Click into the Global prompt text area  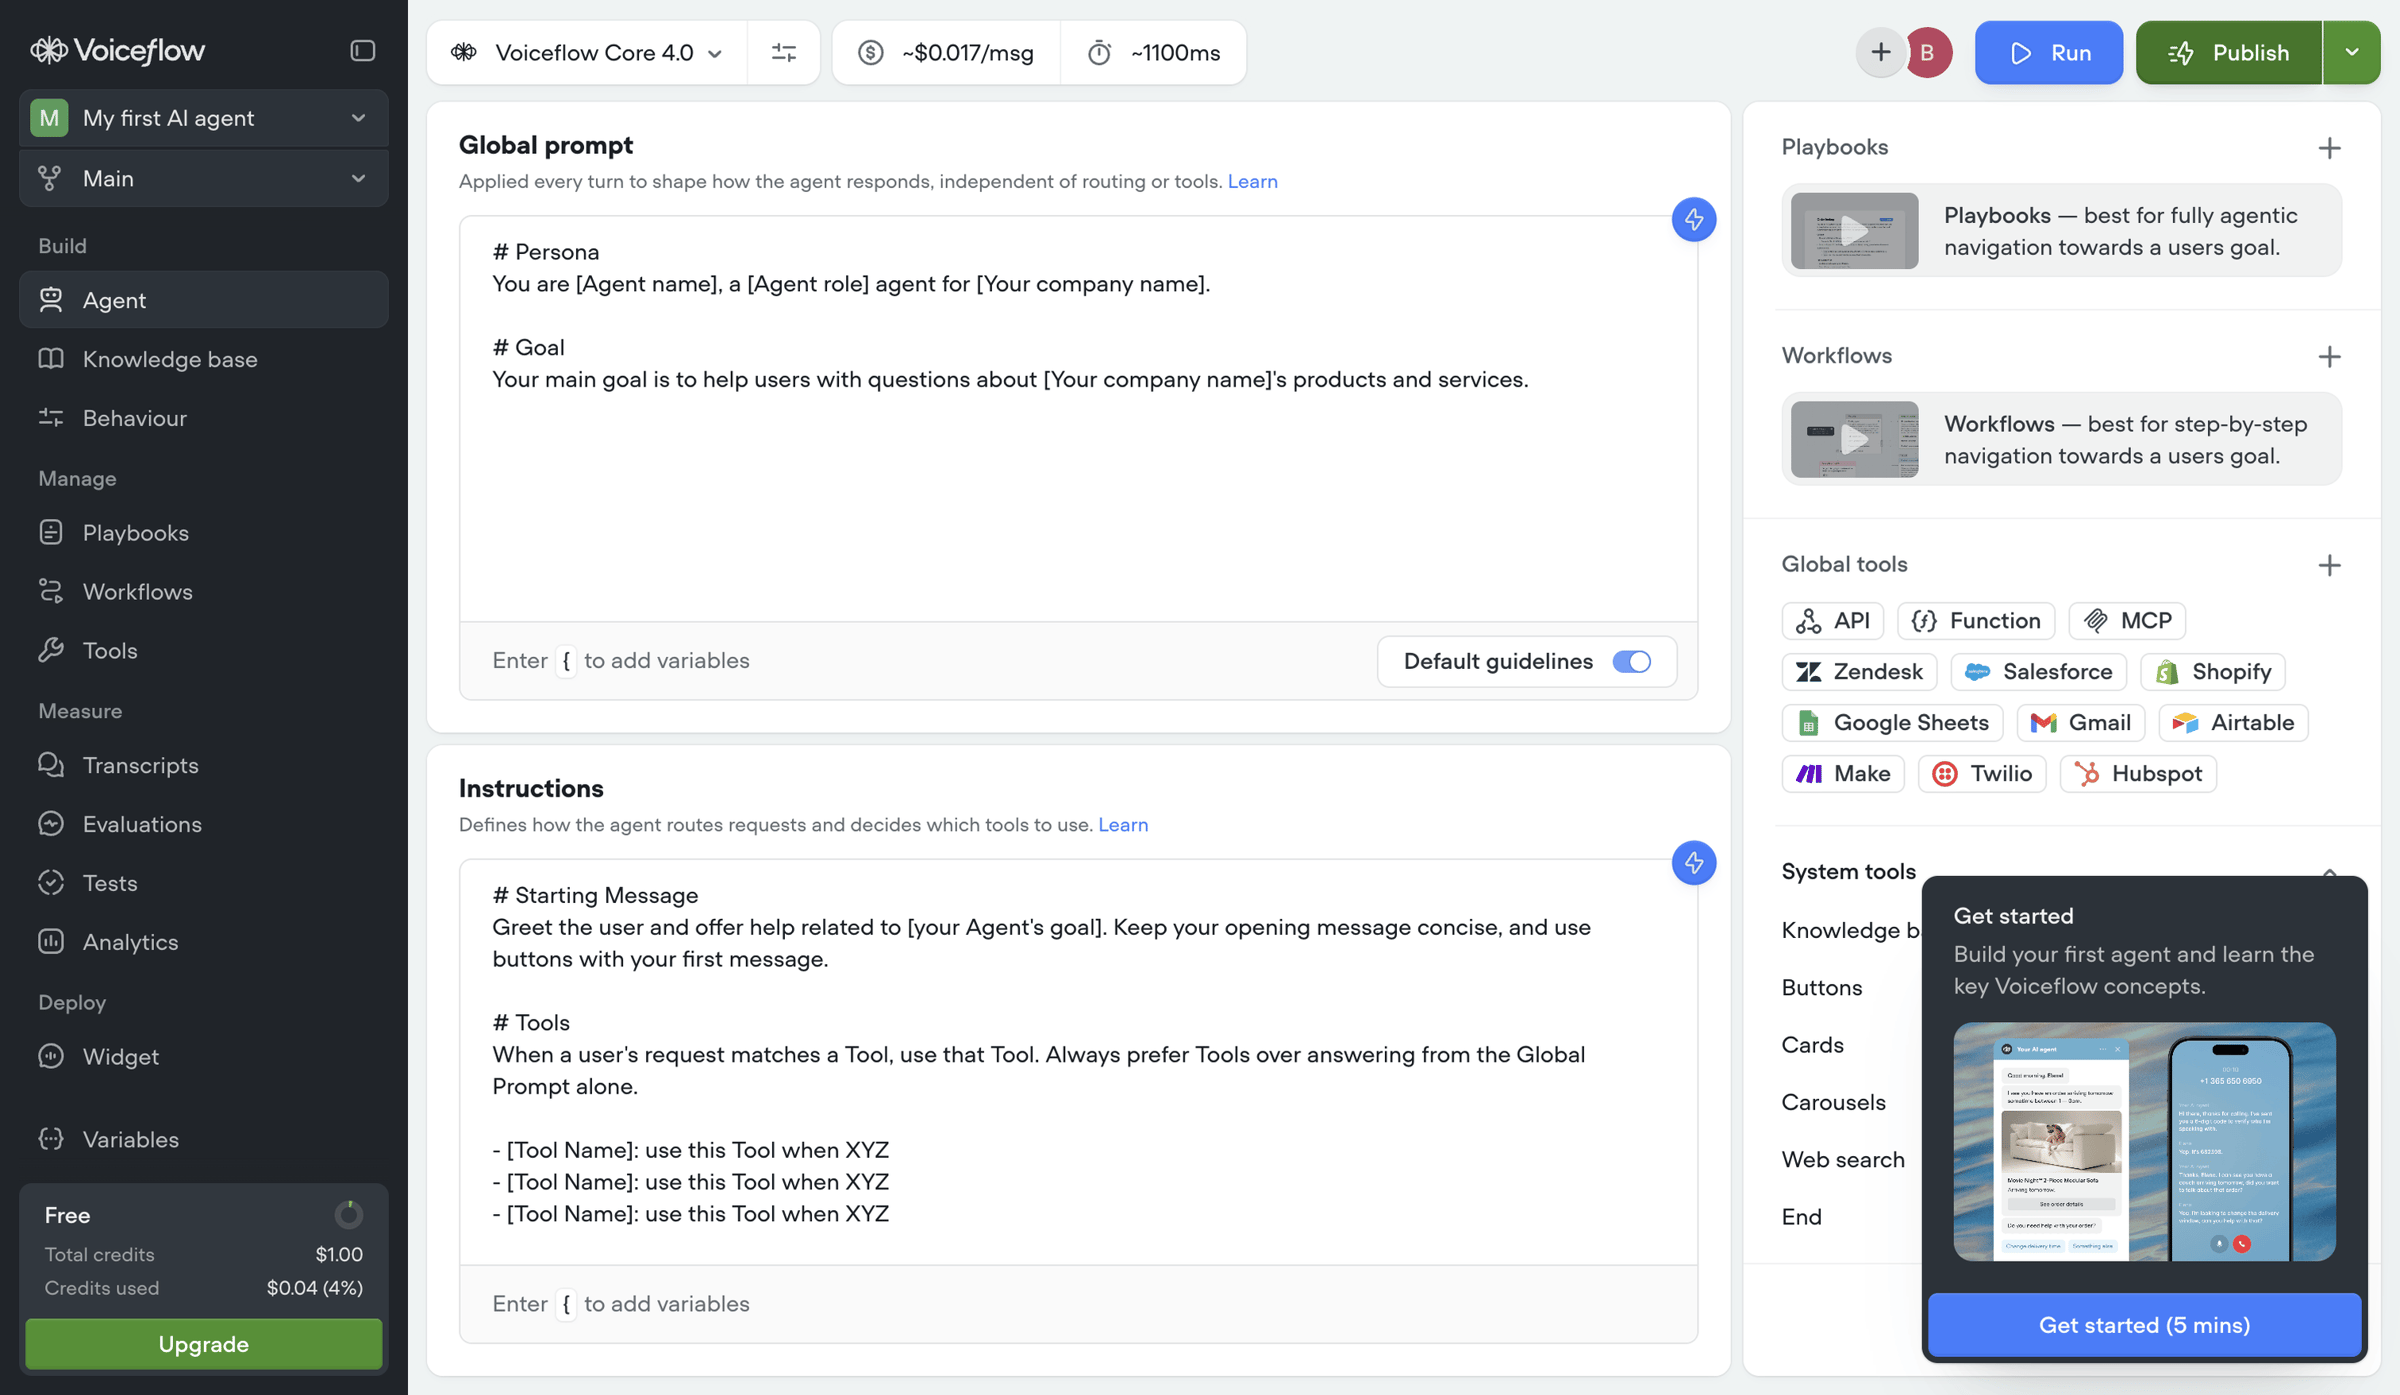(x=1078, y=419)
